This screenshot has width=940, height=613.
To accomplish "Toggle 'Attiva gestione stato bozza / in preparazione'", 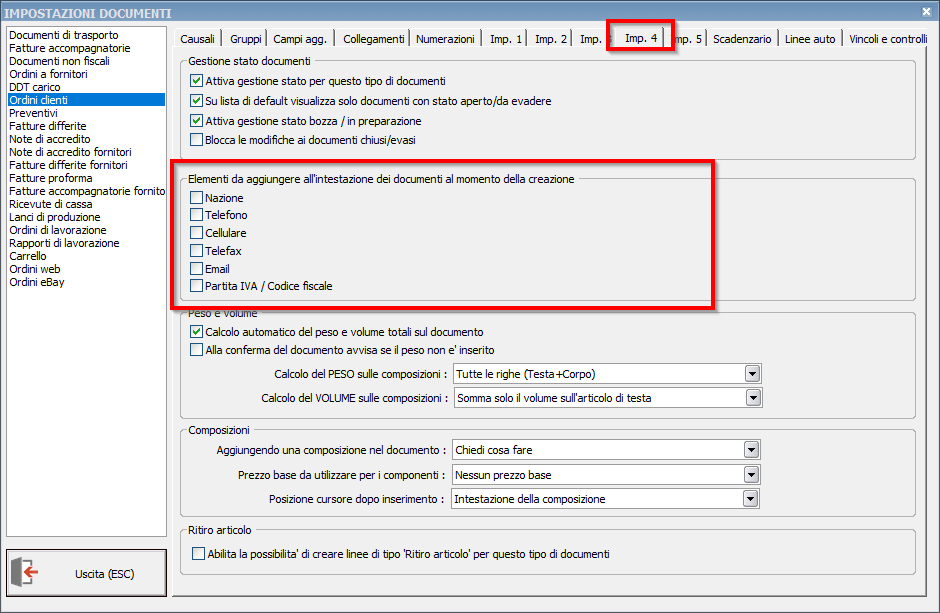I will [196, 120].
